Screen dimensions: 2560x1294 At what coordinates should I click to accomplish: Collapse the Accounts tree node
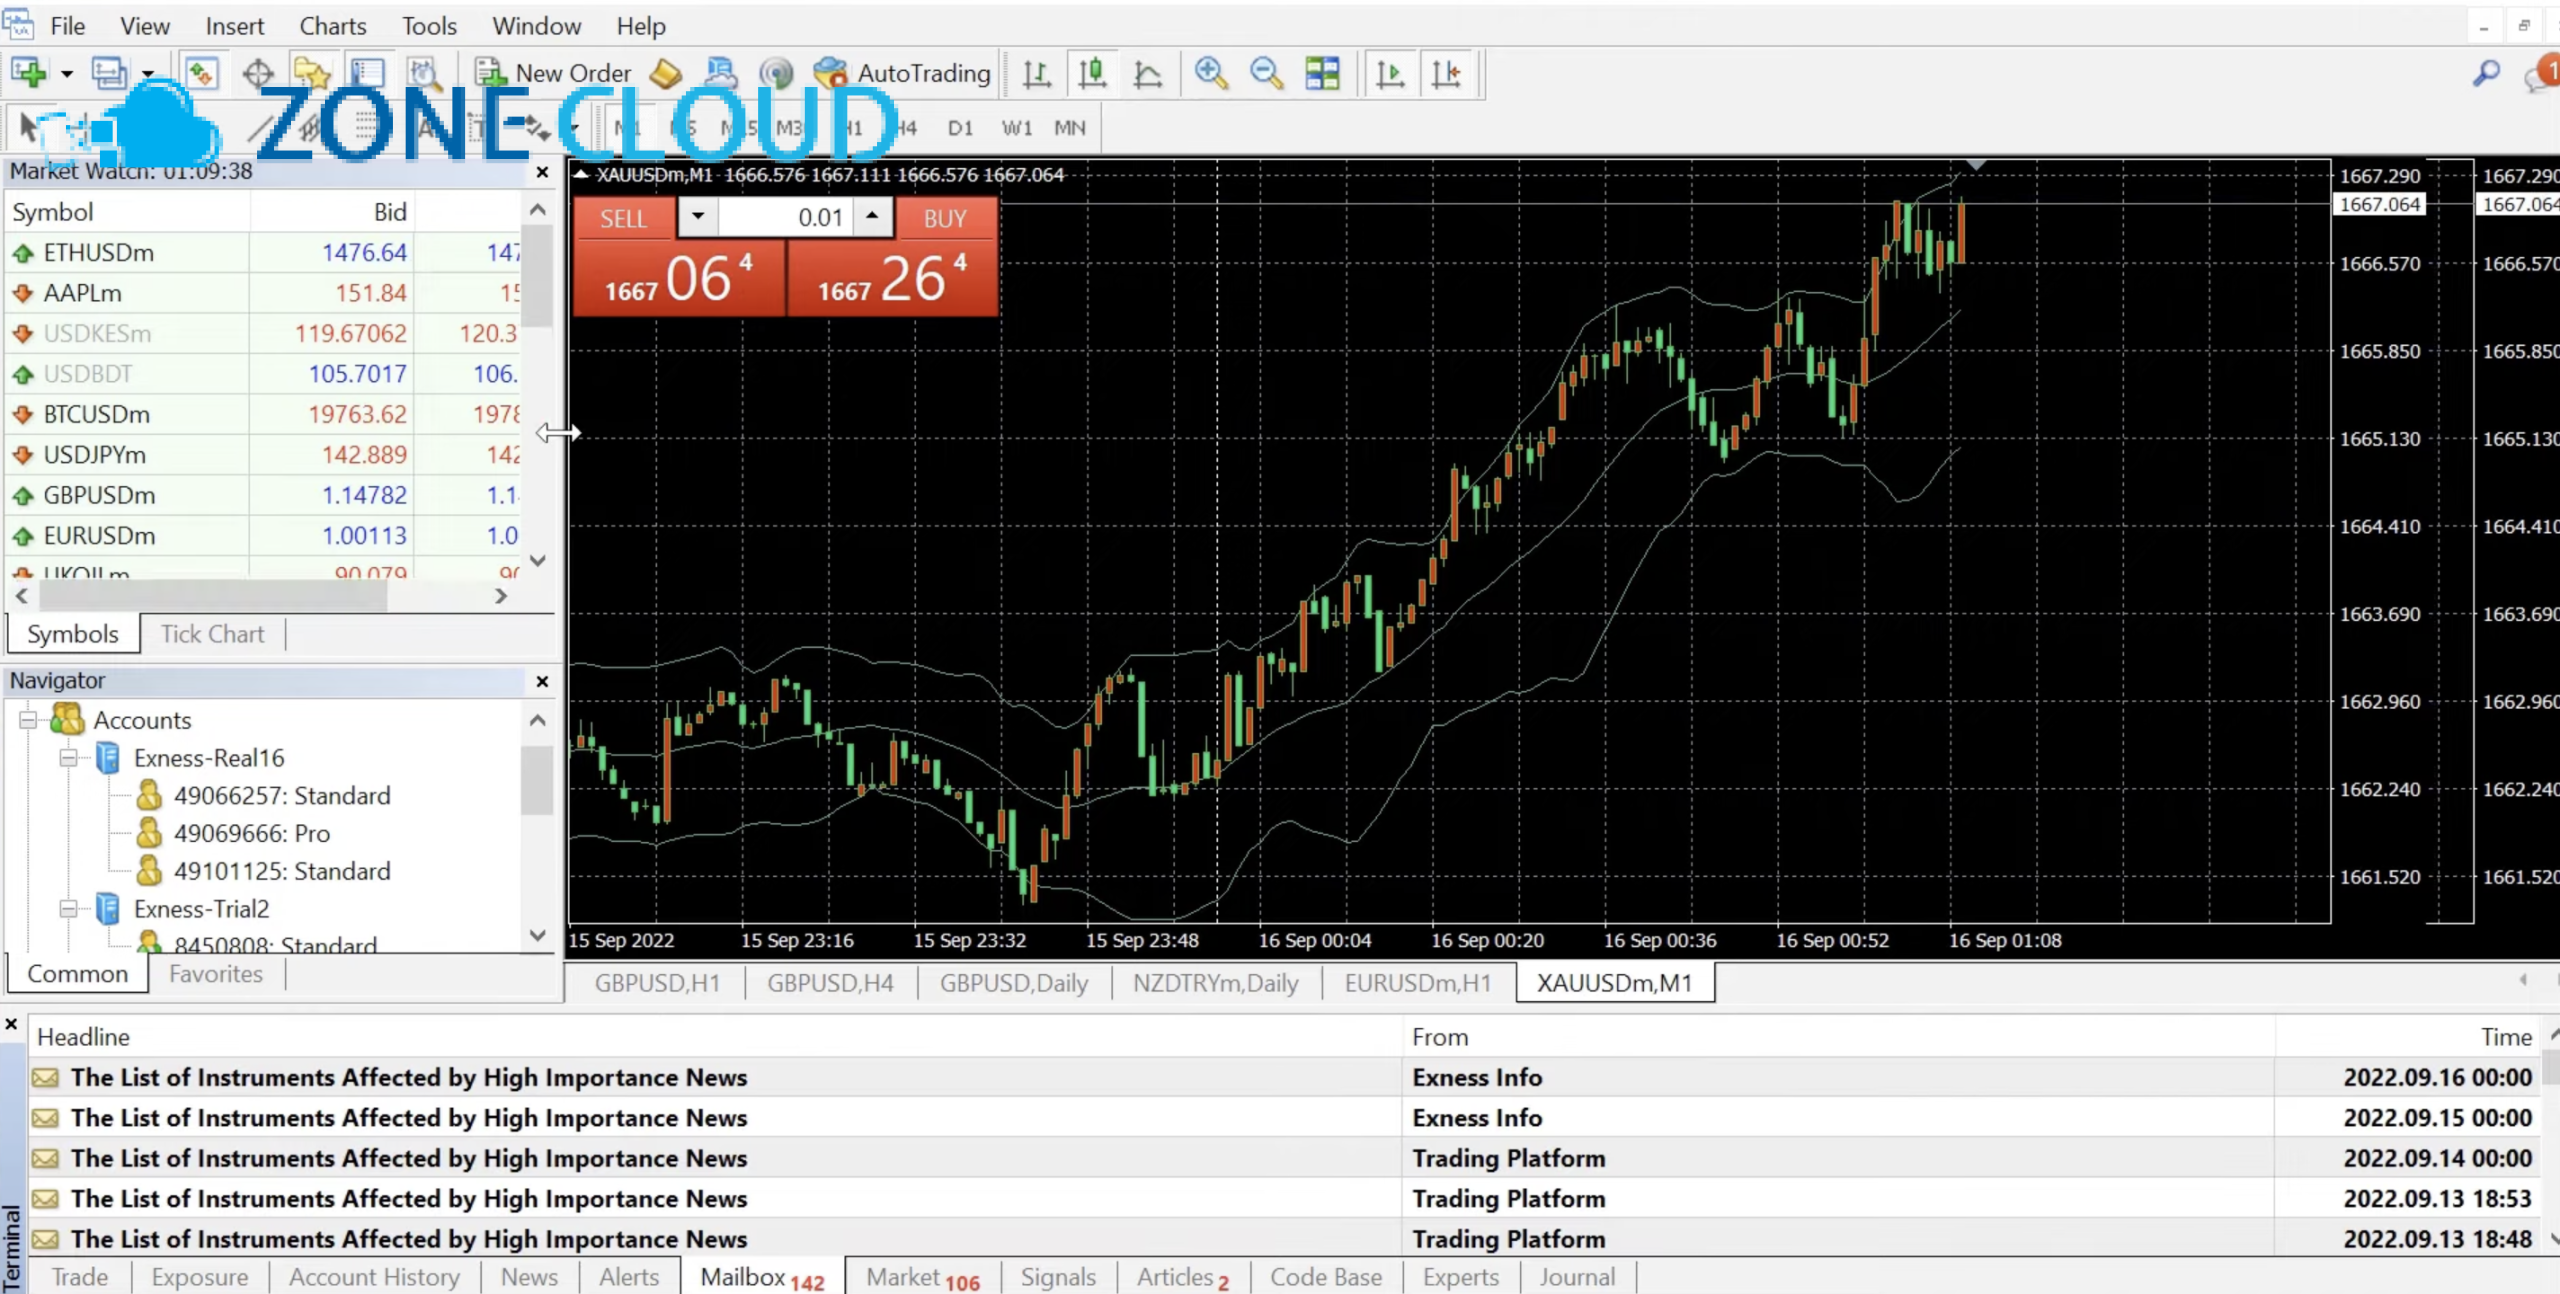28,720
